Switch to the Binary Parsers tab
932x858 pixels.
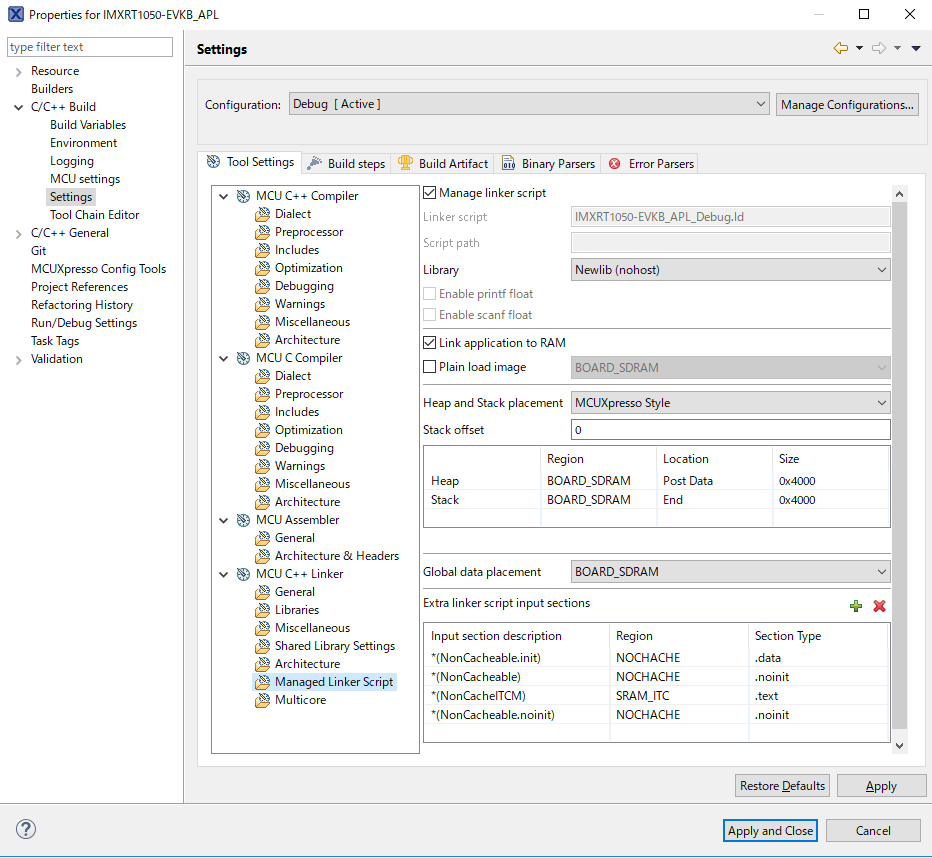click(x=548, y=163)
